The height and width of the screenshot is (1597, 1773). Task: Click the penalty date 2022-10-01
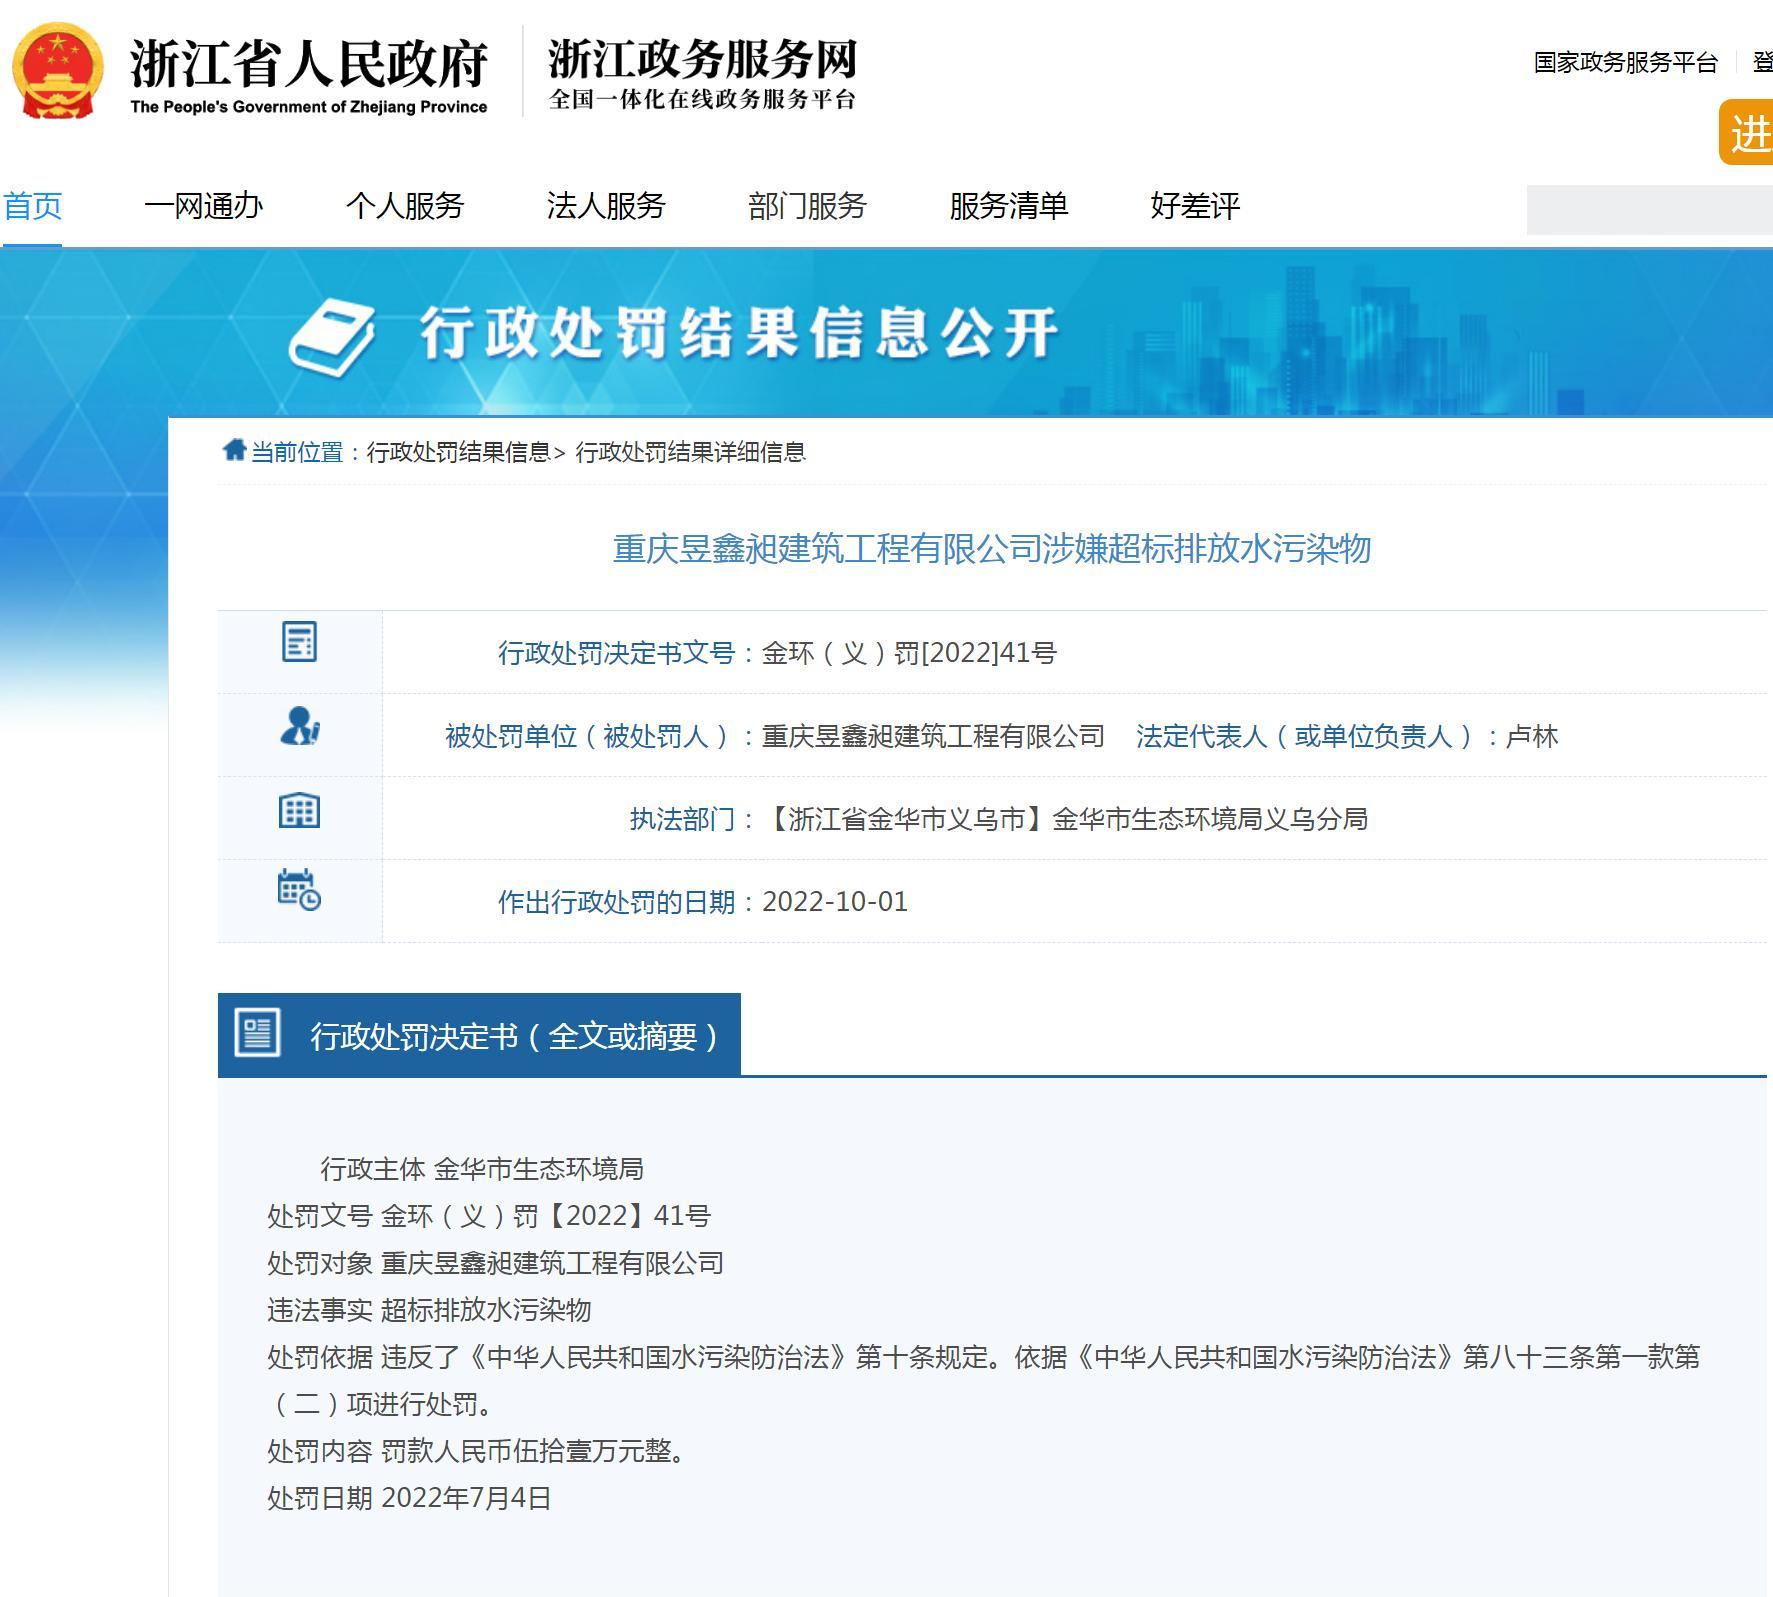(x=835, y=902)
